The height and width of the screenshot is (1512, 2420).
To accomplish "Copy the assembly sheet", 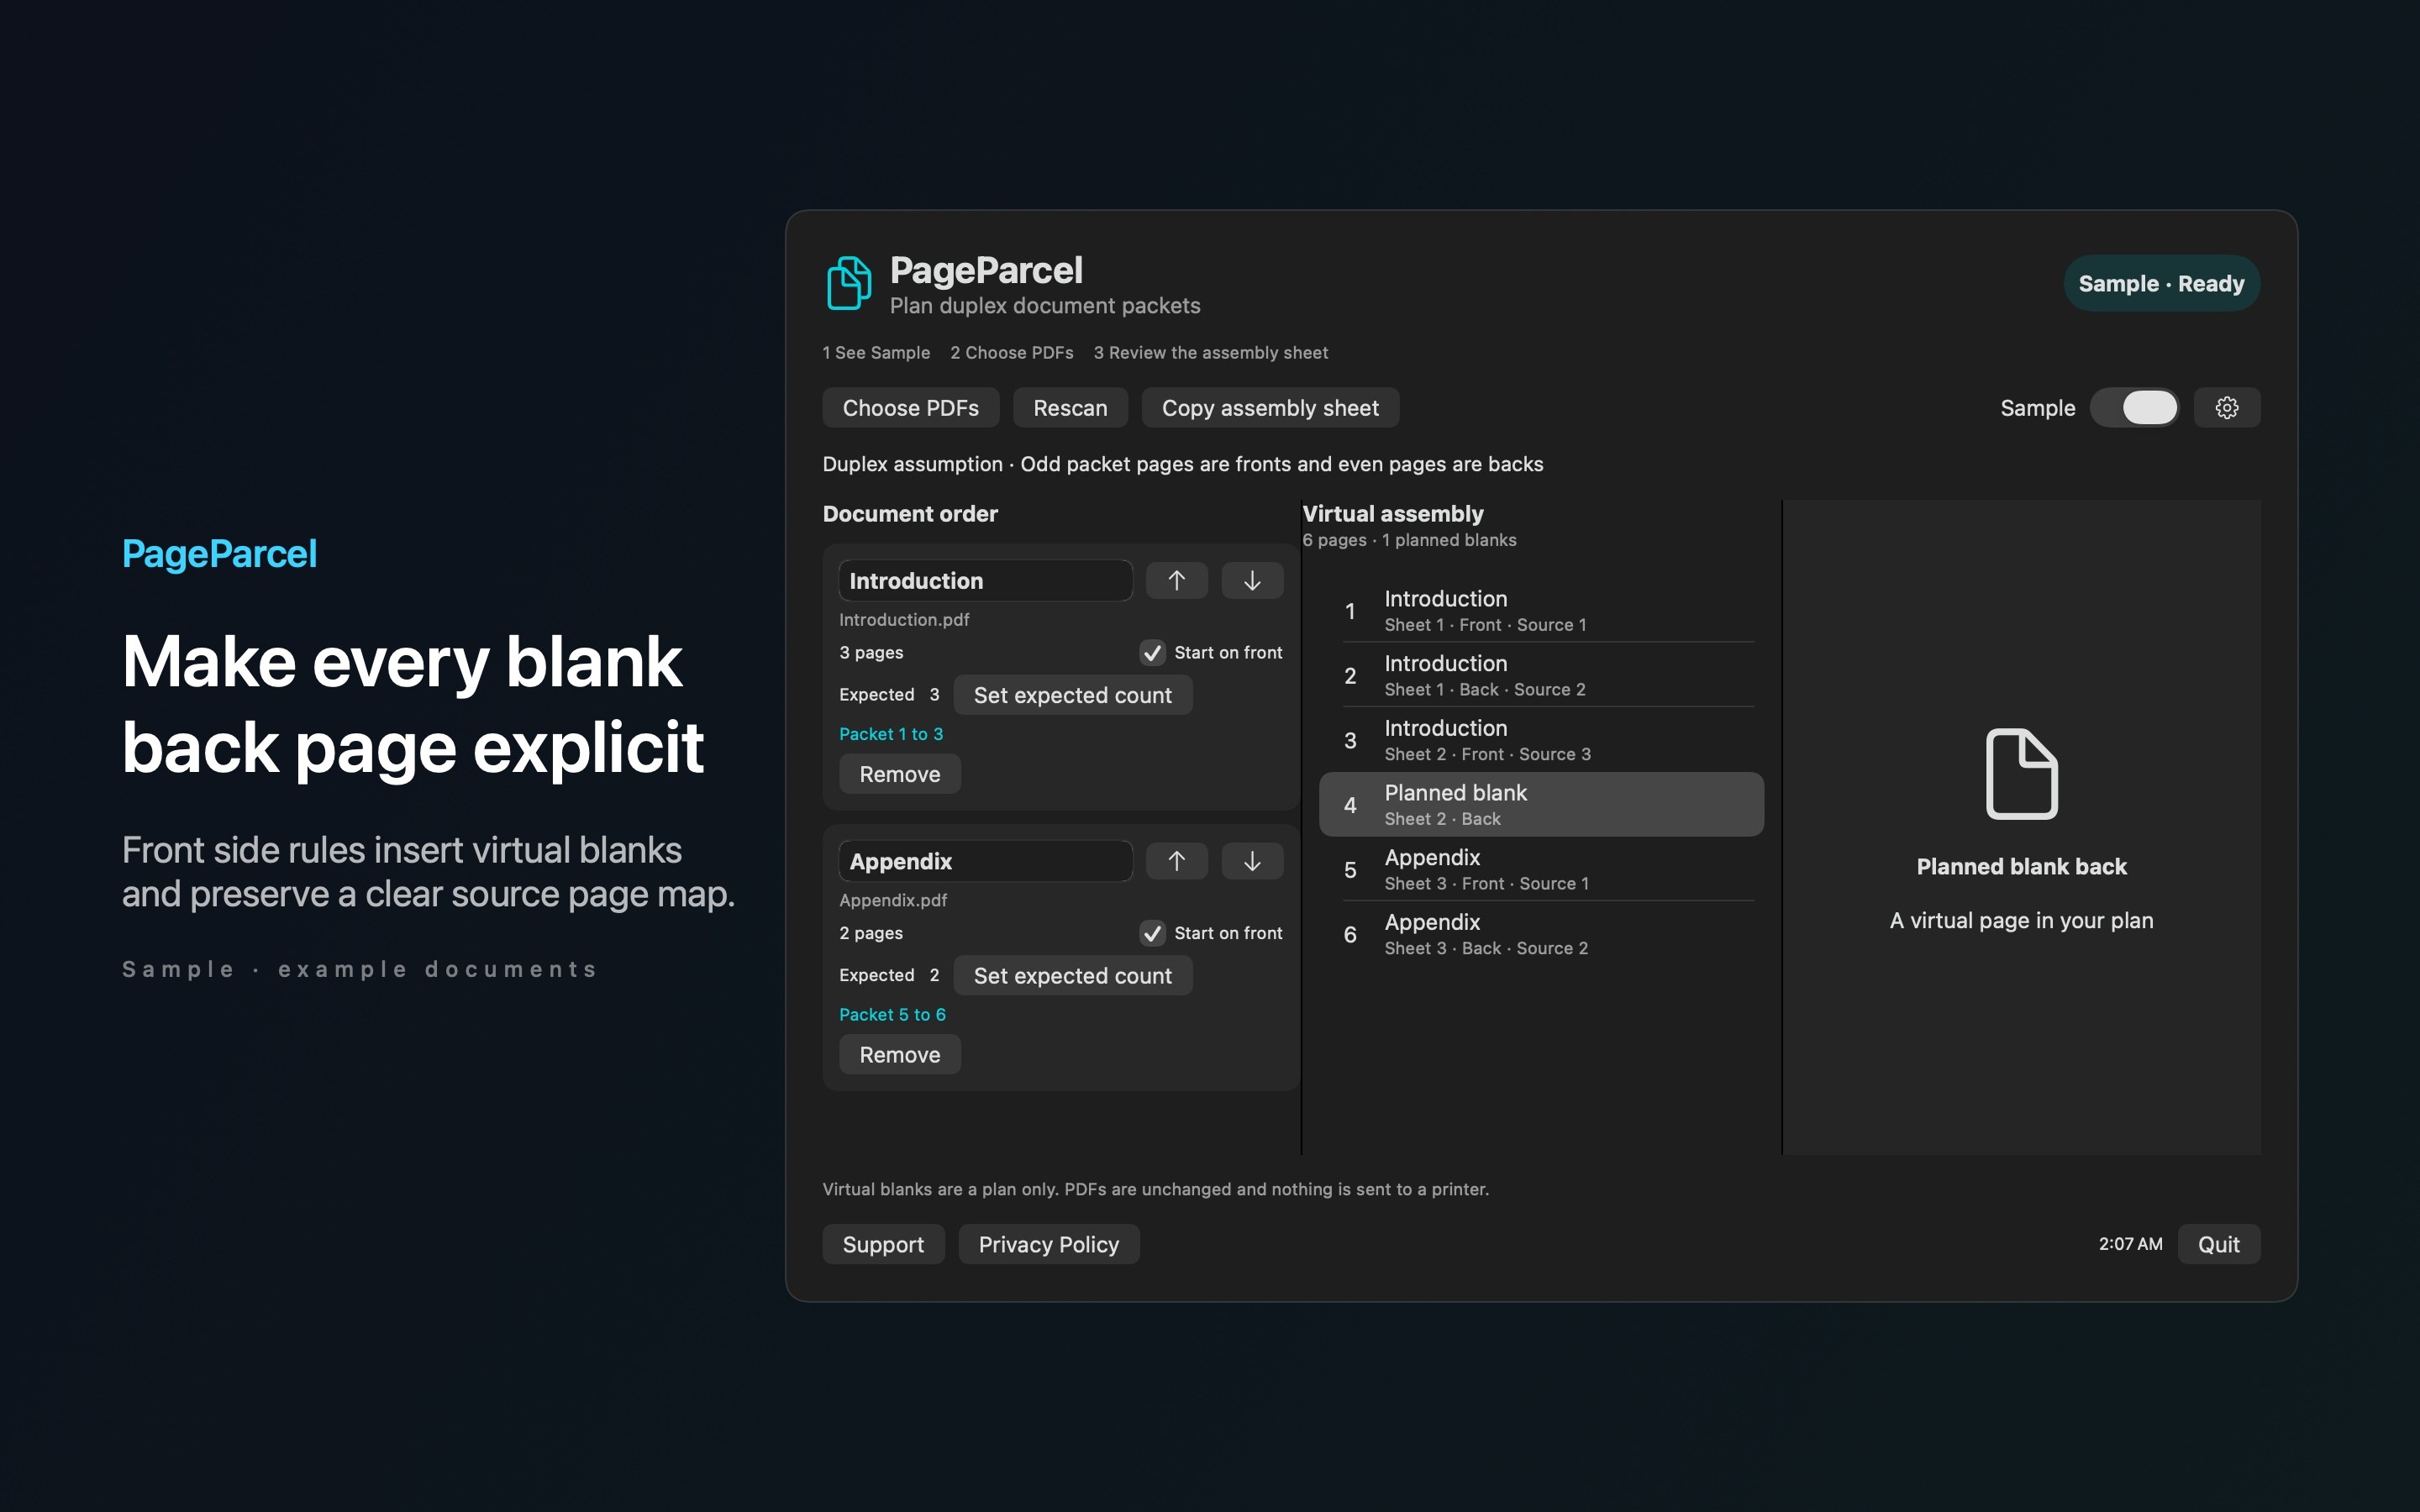I will pyautogui.click(x=1270, y=407).
